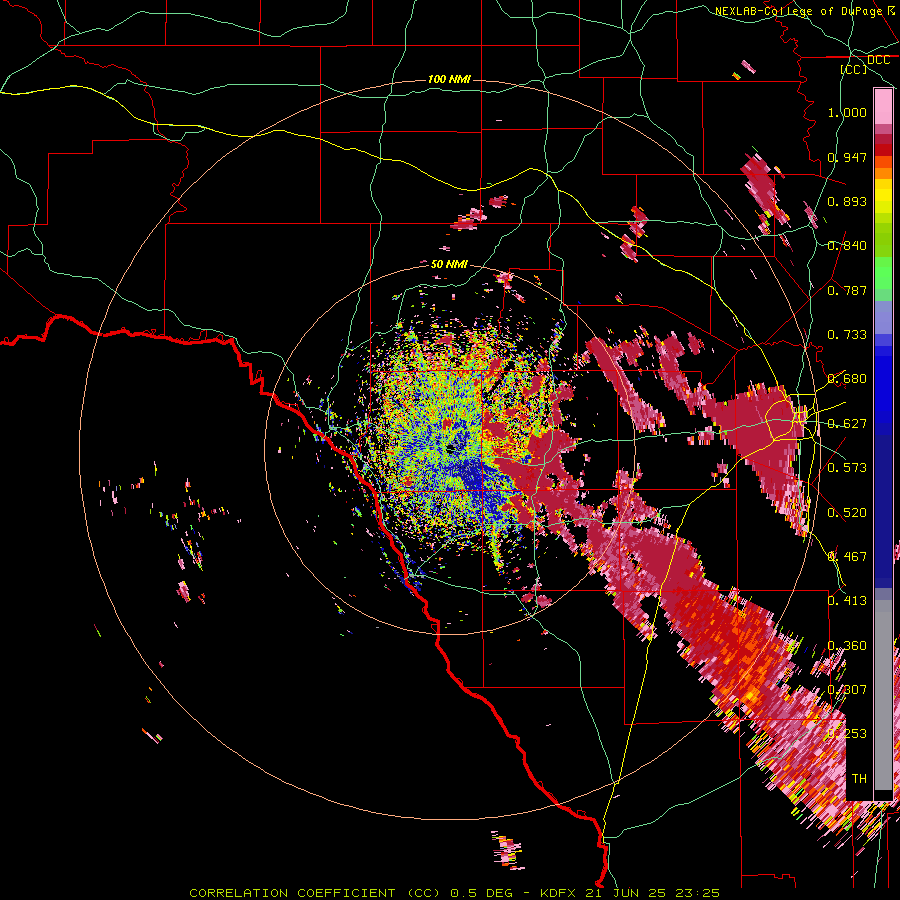
Task: Click the "100 NMI" range ring label
Action: pos(449,79)
